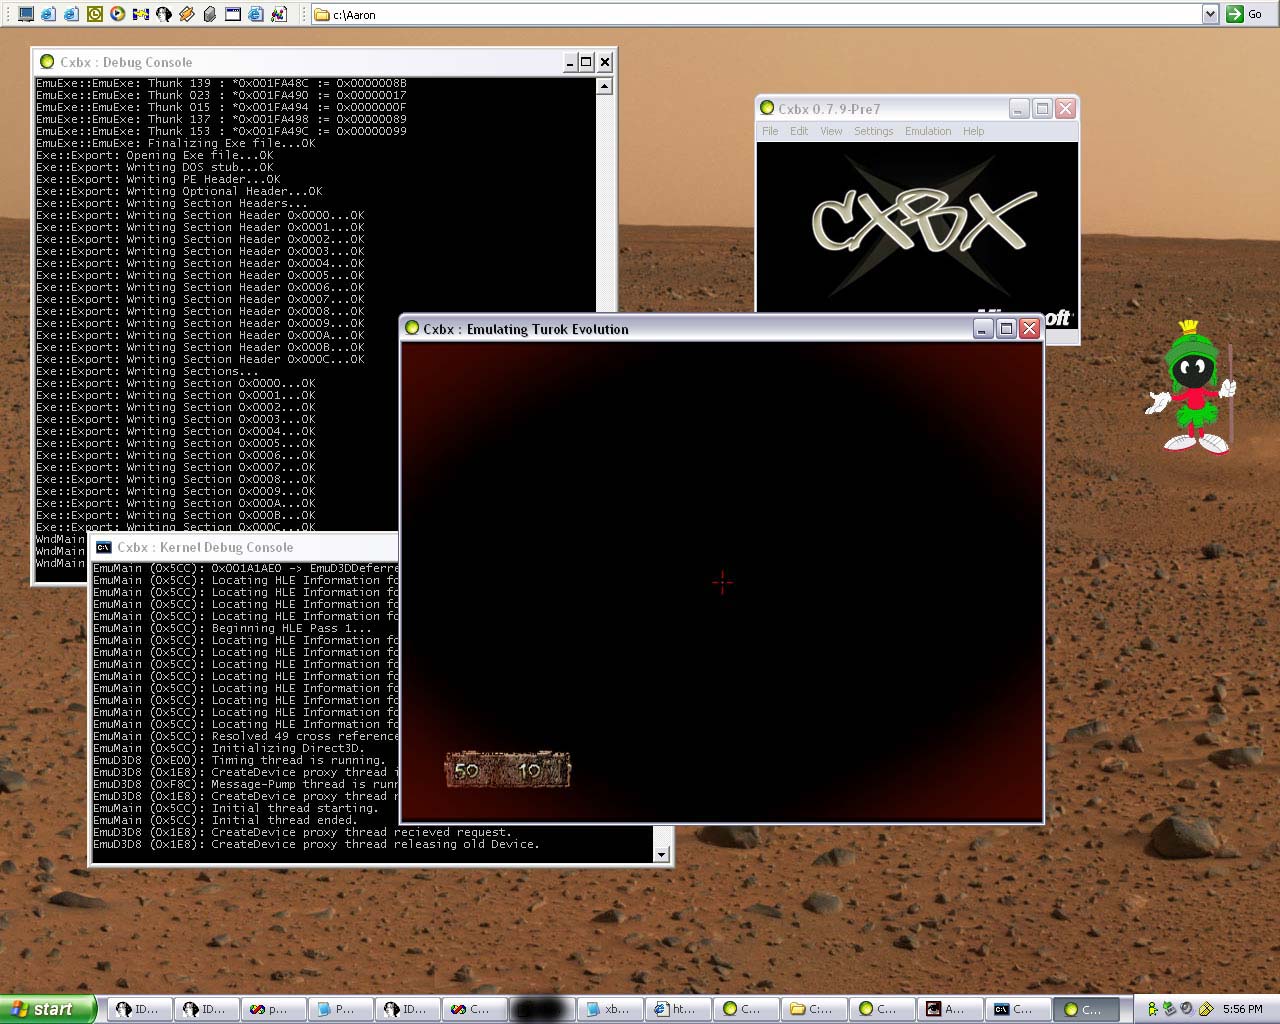Launch Windows Media Player from quick launch
The height and width of the screenshot is (1024, 1280).
117,14
